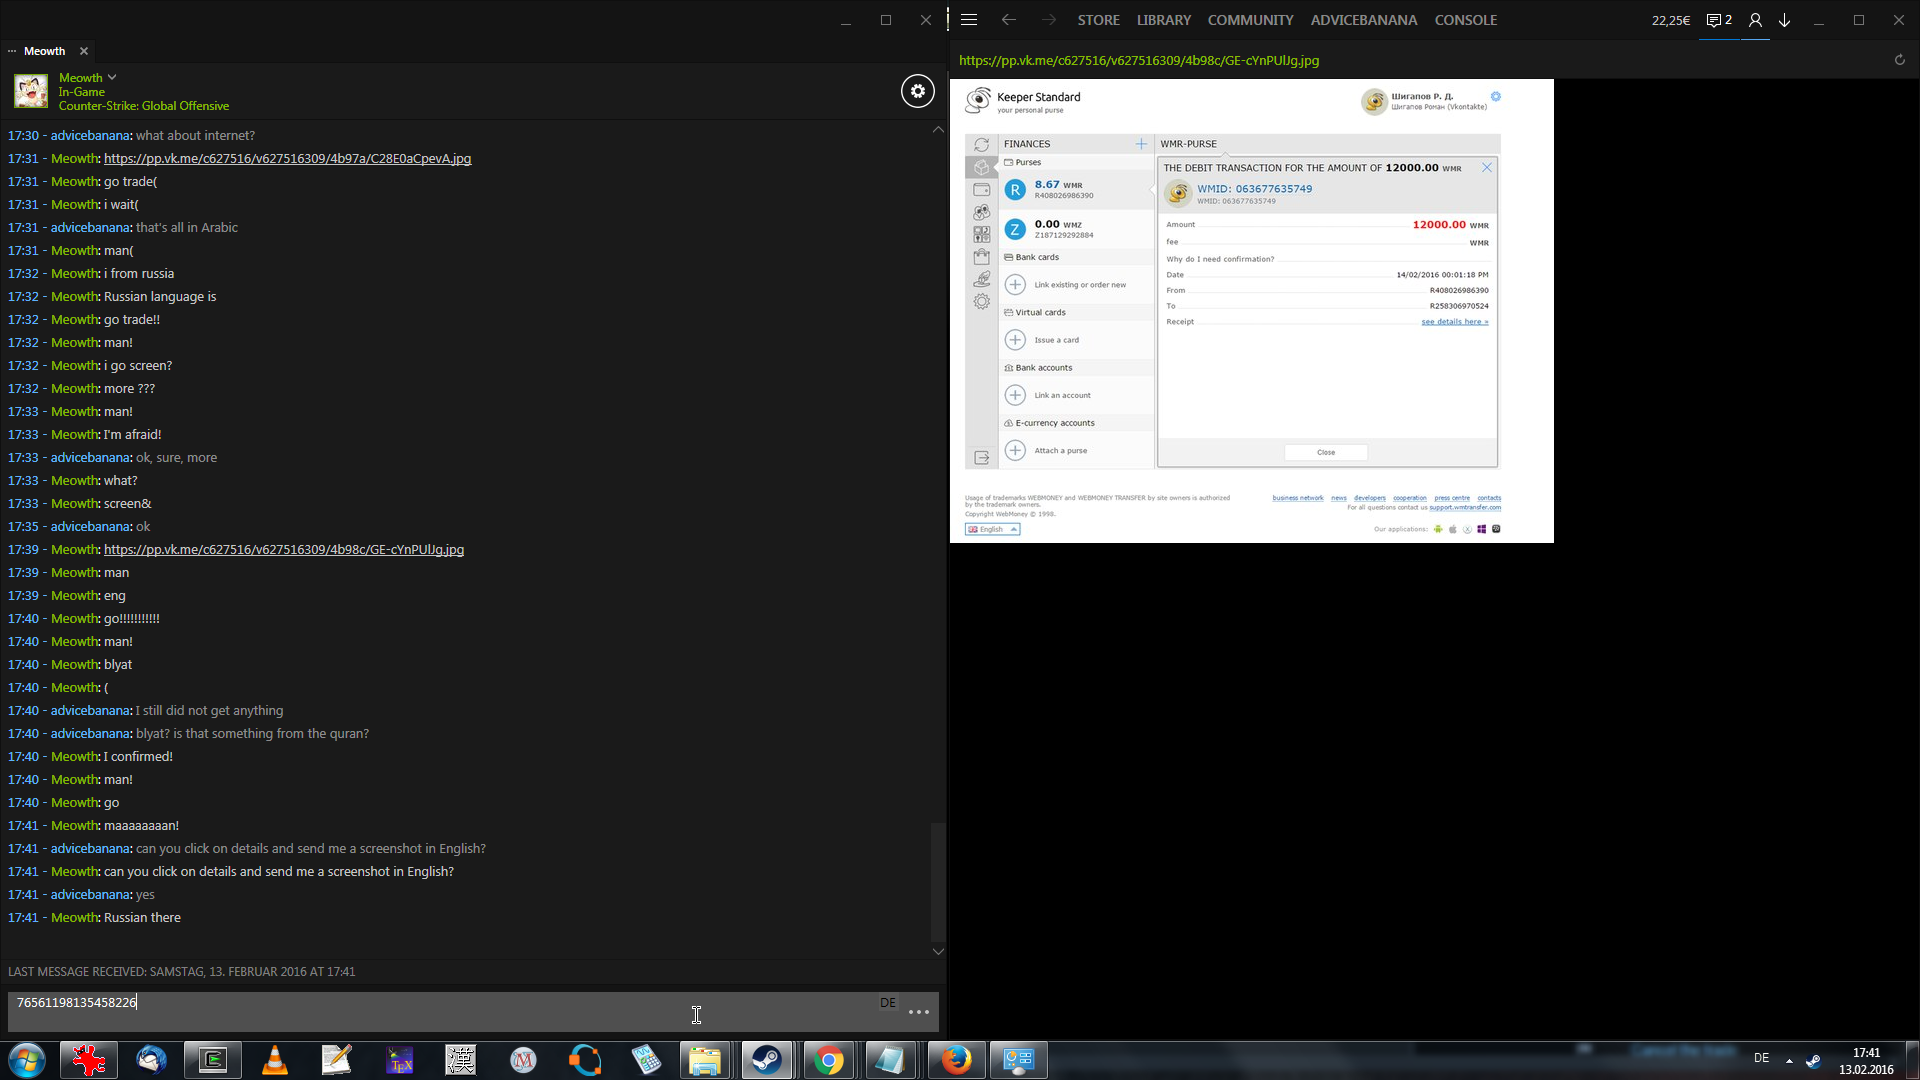This screenshot has width=1920, height=1080.
Task: Open chat settings gear icon
Action: 917,91
